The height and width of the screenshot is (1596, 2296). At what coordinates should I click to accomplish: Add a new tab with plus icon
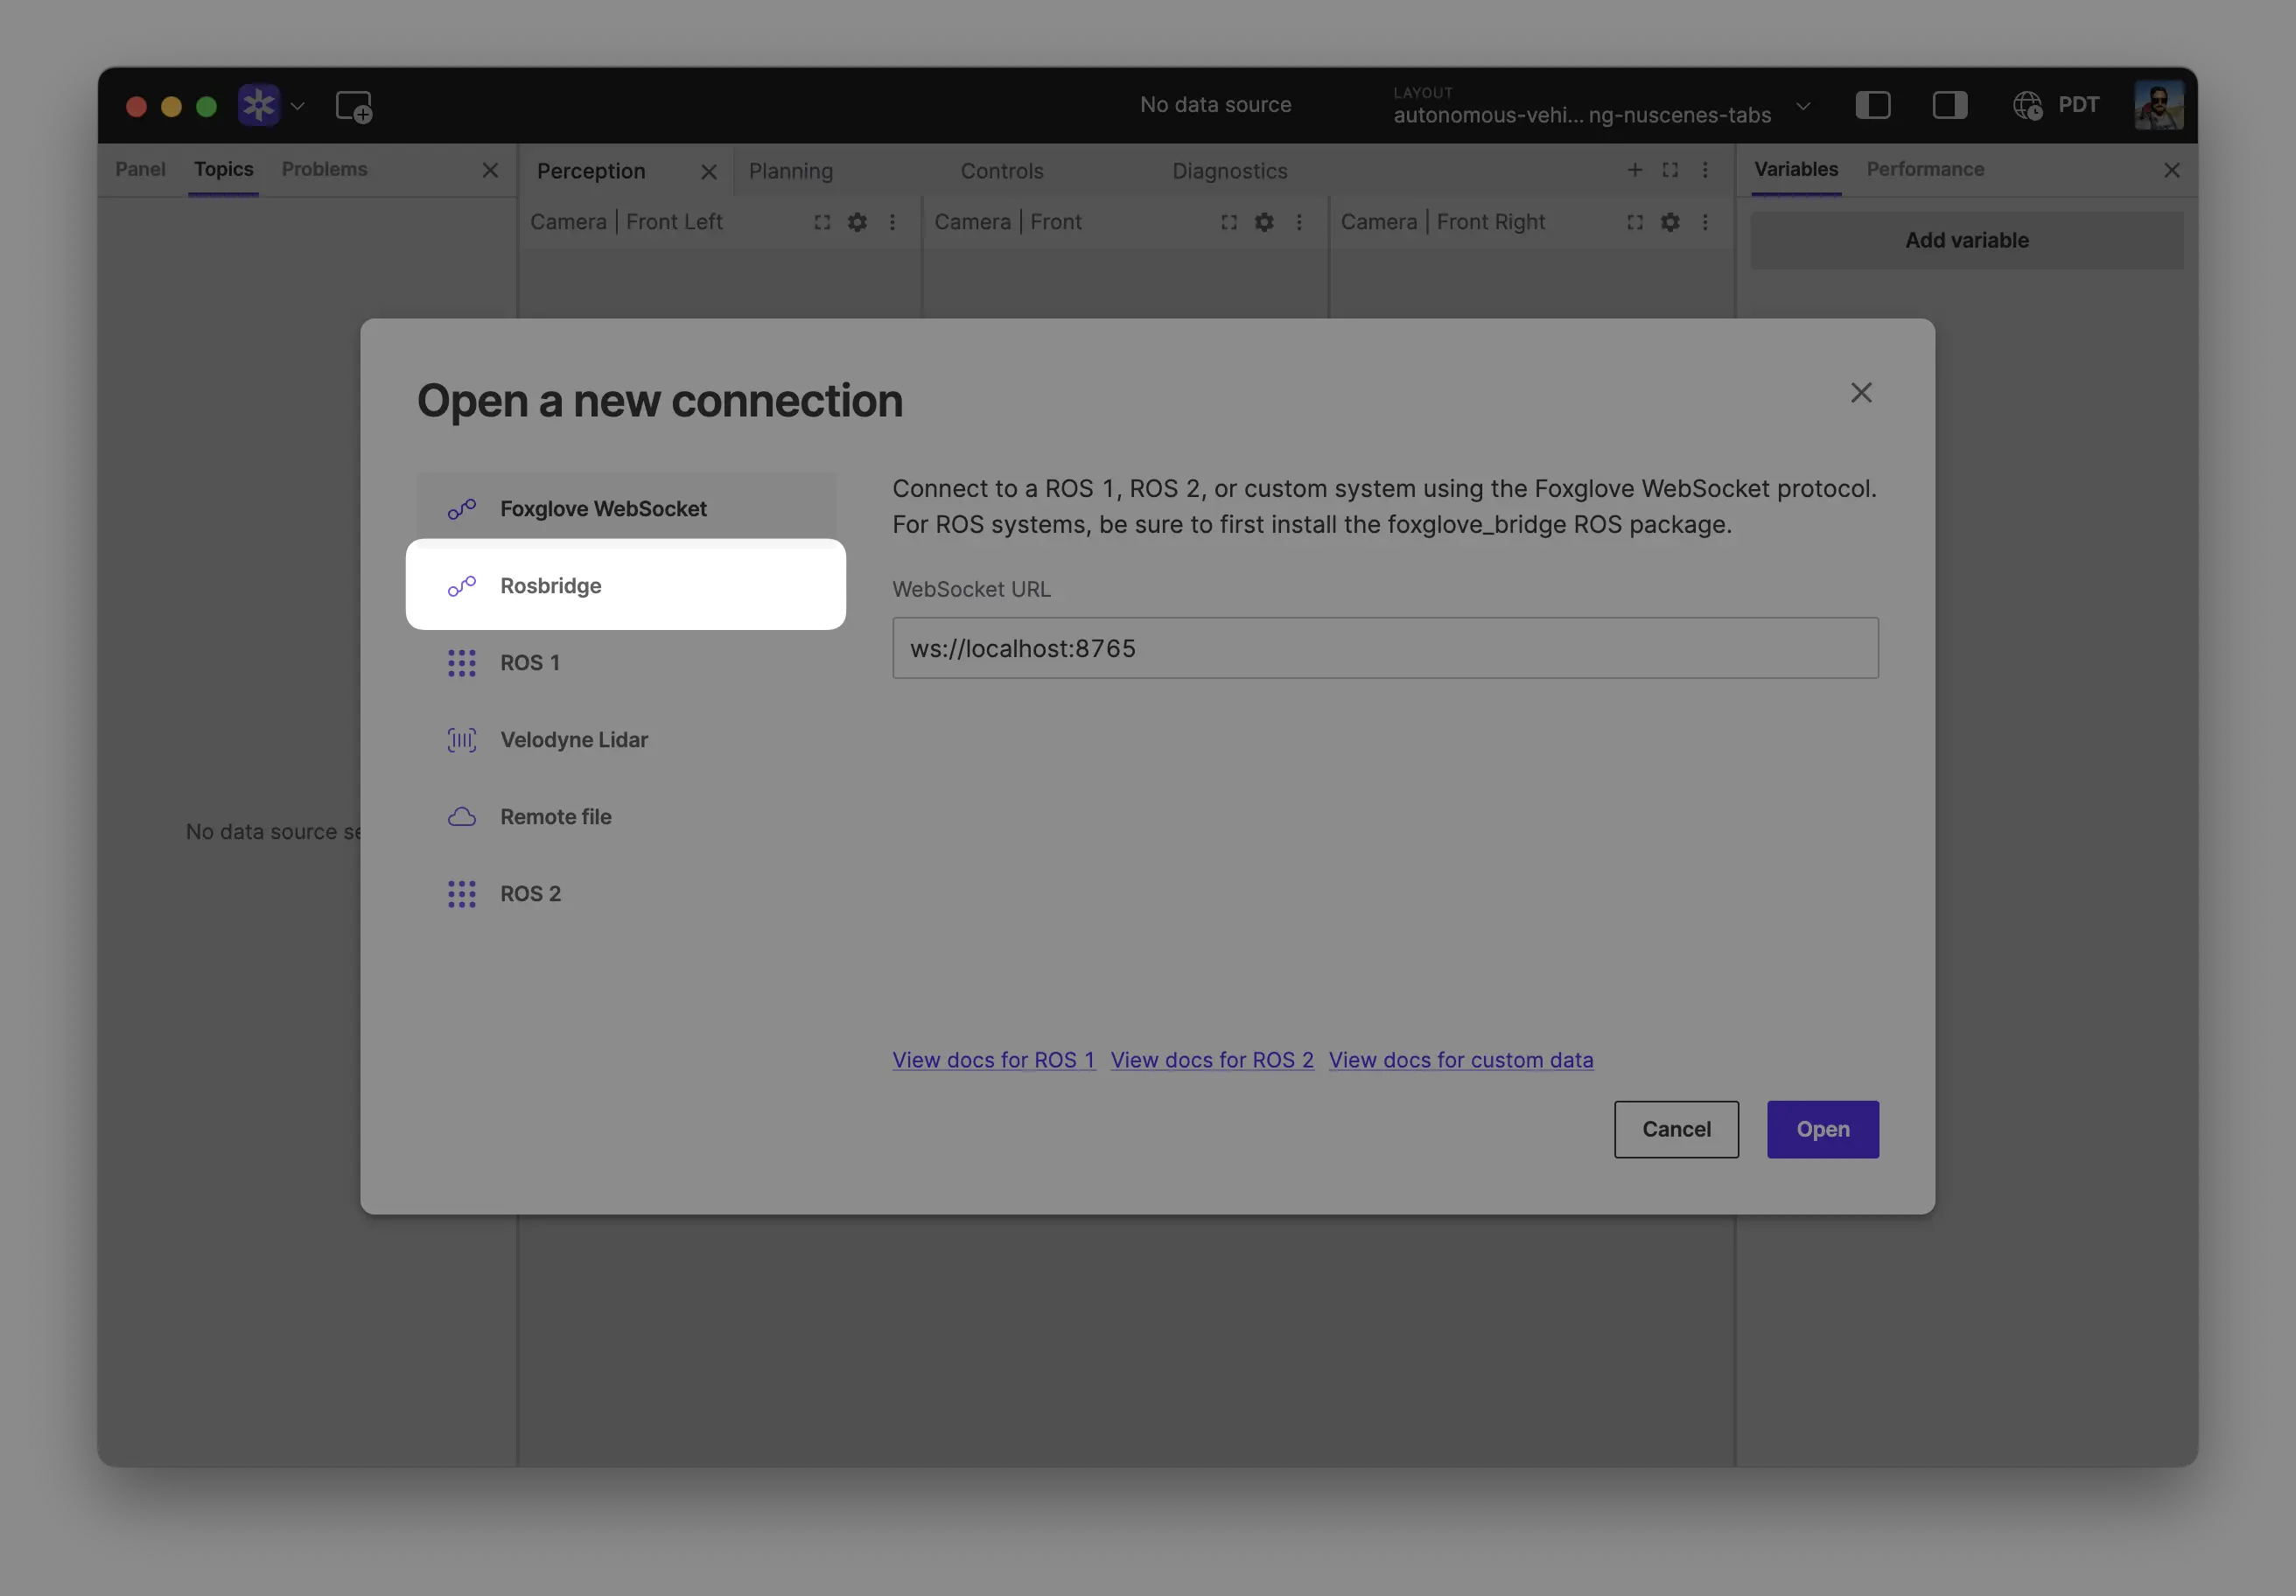pos(1634,170)
